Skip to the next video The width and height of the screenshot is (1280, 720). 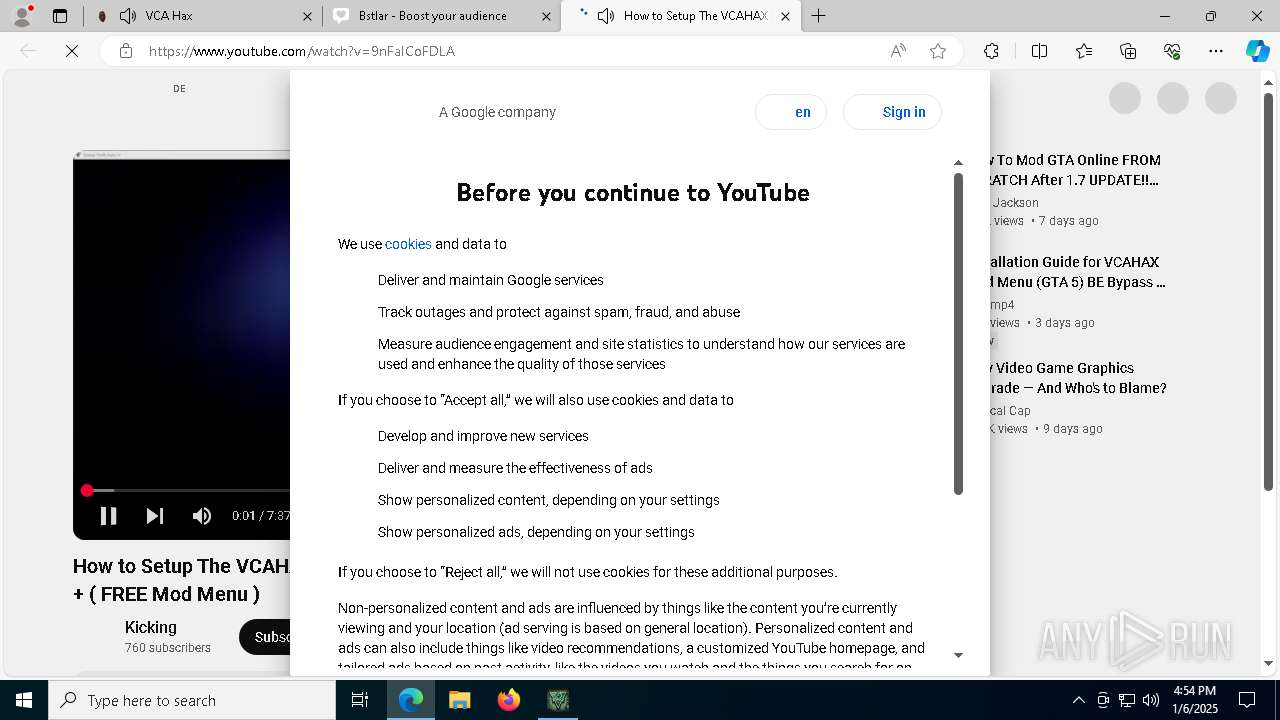point(155,516)
